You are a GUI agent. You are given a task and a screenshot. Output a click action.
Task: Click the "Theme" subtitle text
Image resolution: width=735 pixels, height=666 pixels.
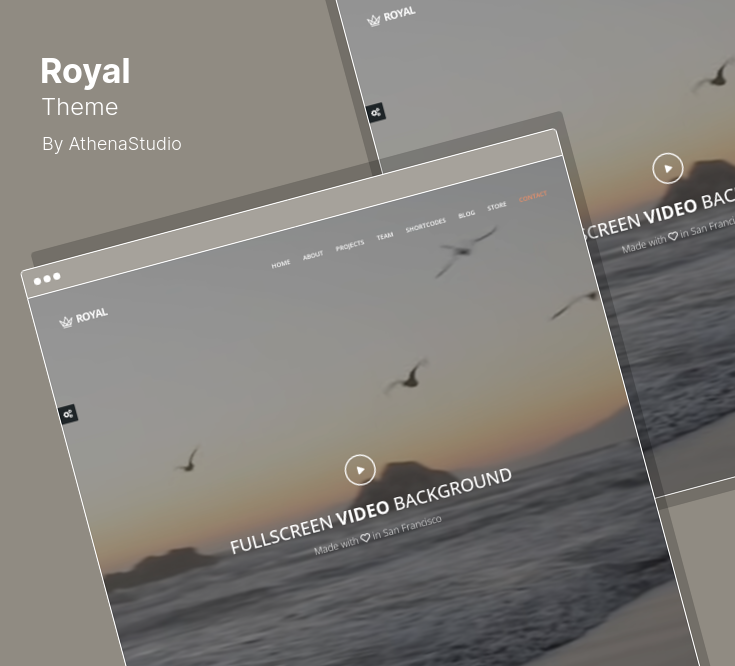[80, 107]
